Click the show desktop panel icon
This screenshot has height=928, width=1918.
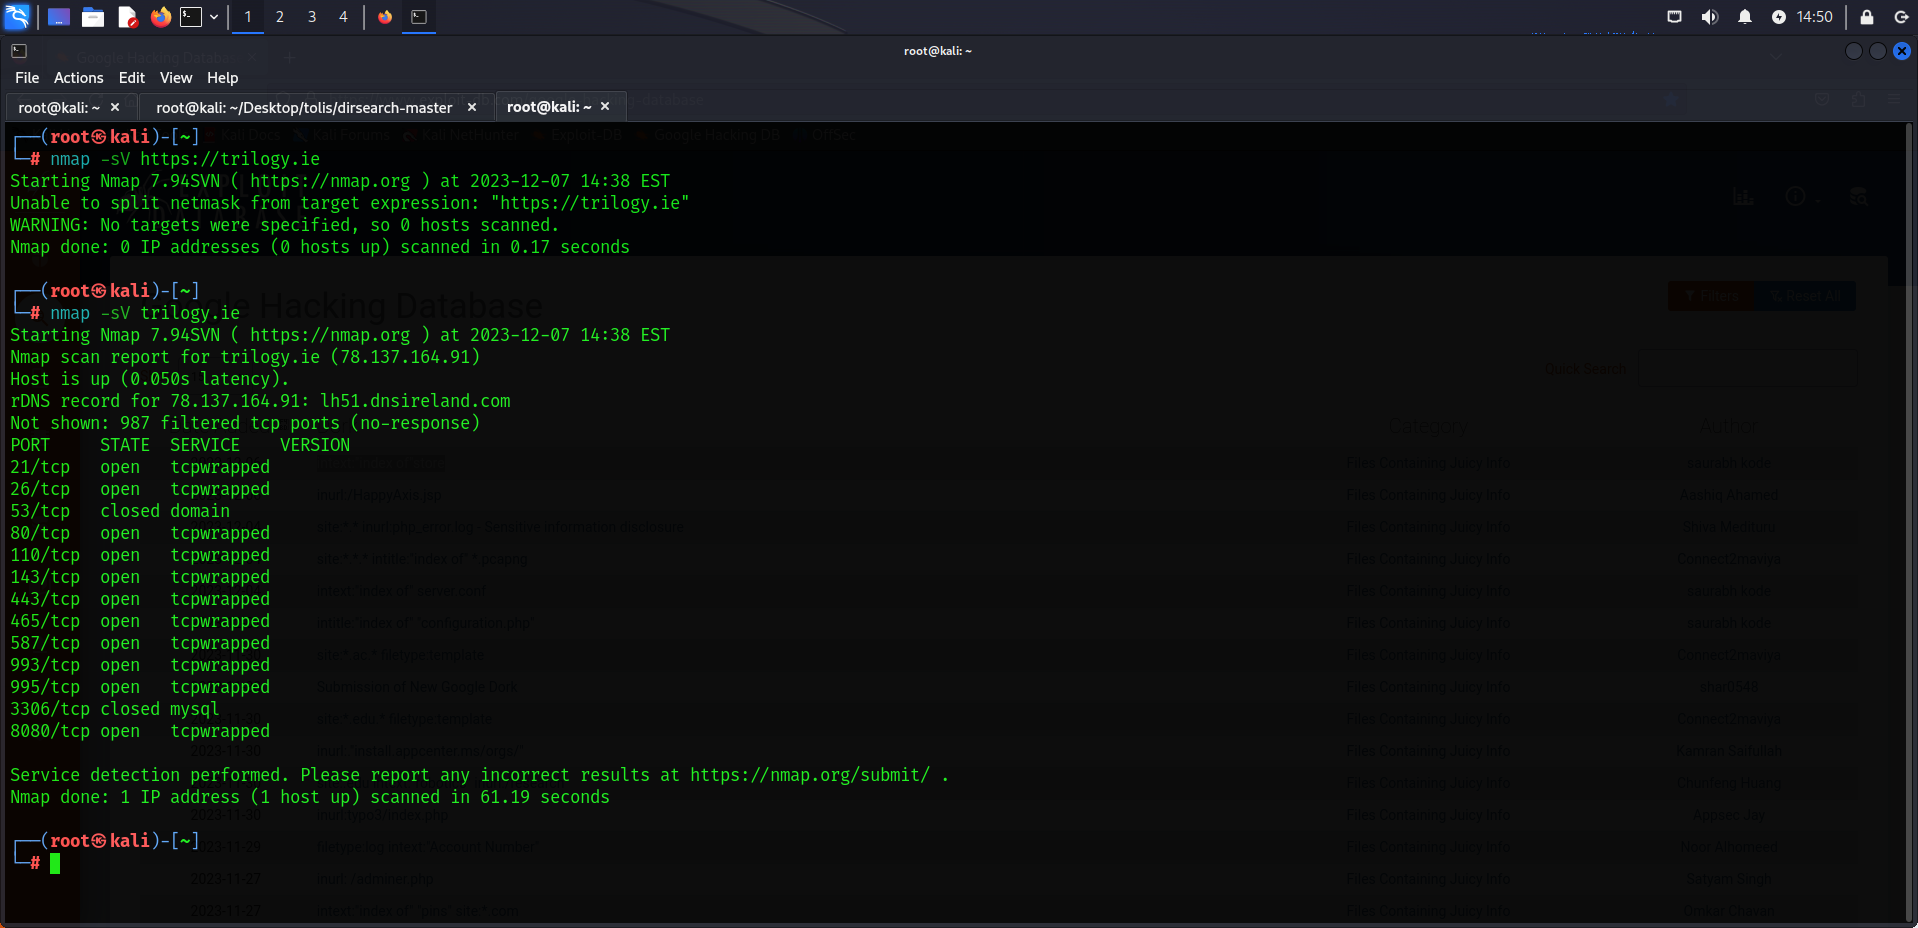[59, 17]
